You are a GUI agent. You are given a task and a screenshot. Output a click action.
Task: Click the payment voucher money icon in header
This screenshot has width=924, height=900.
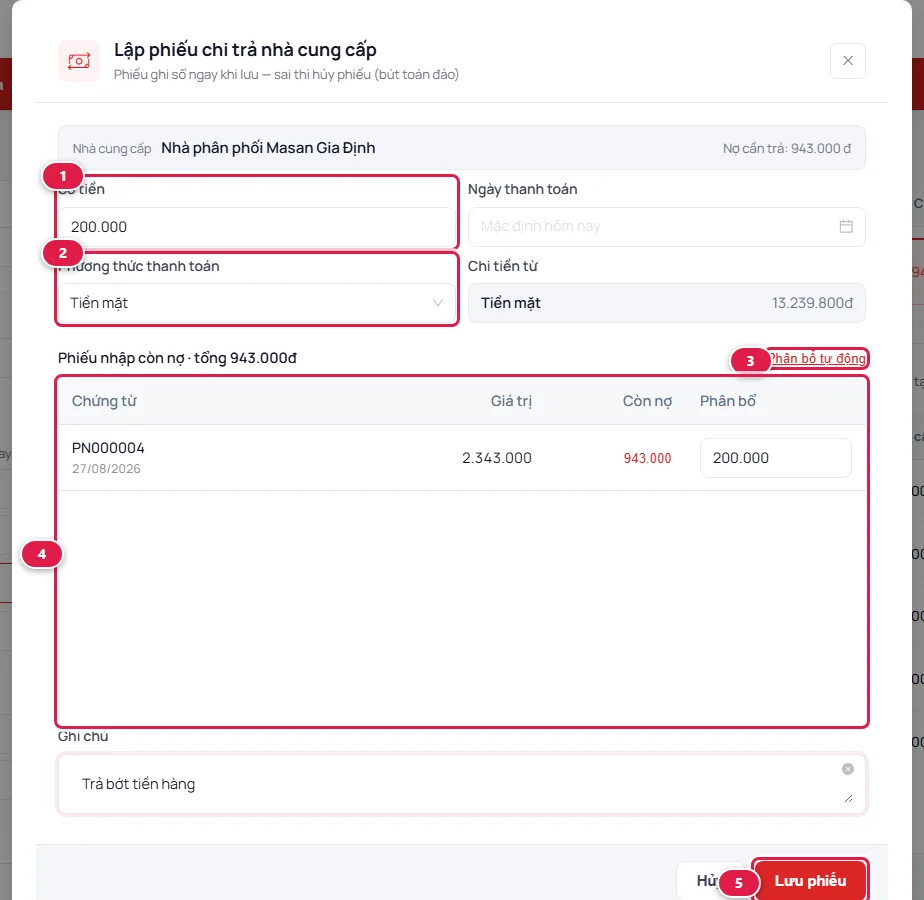click(79, 61)
